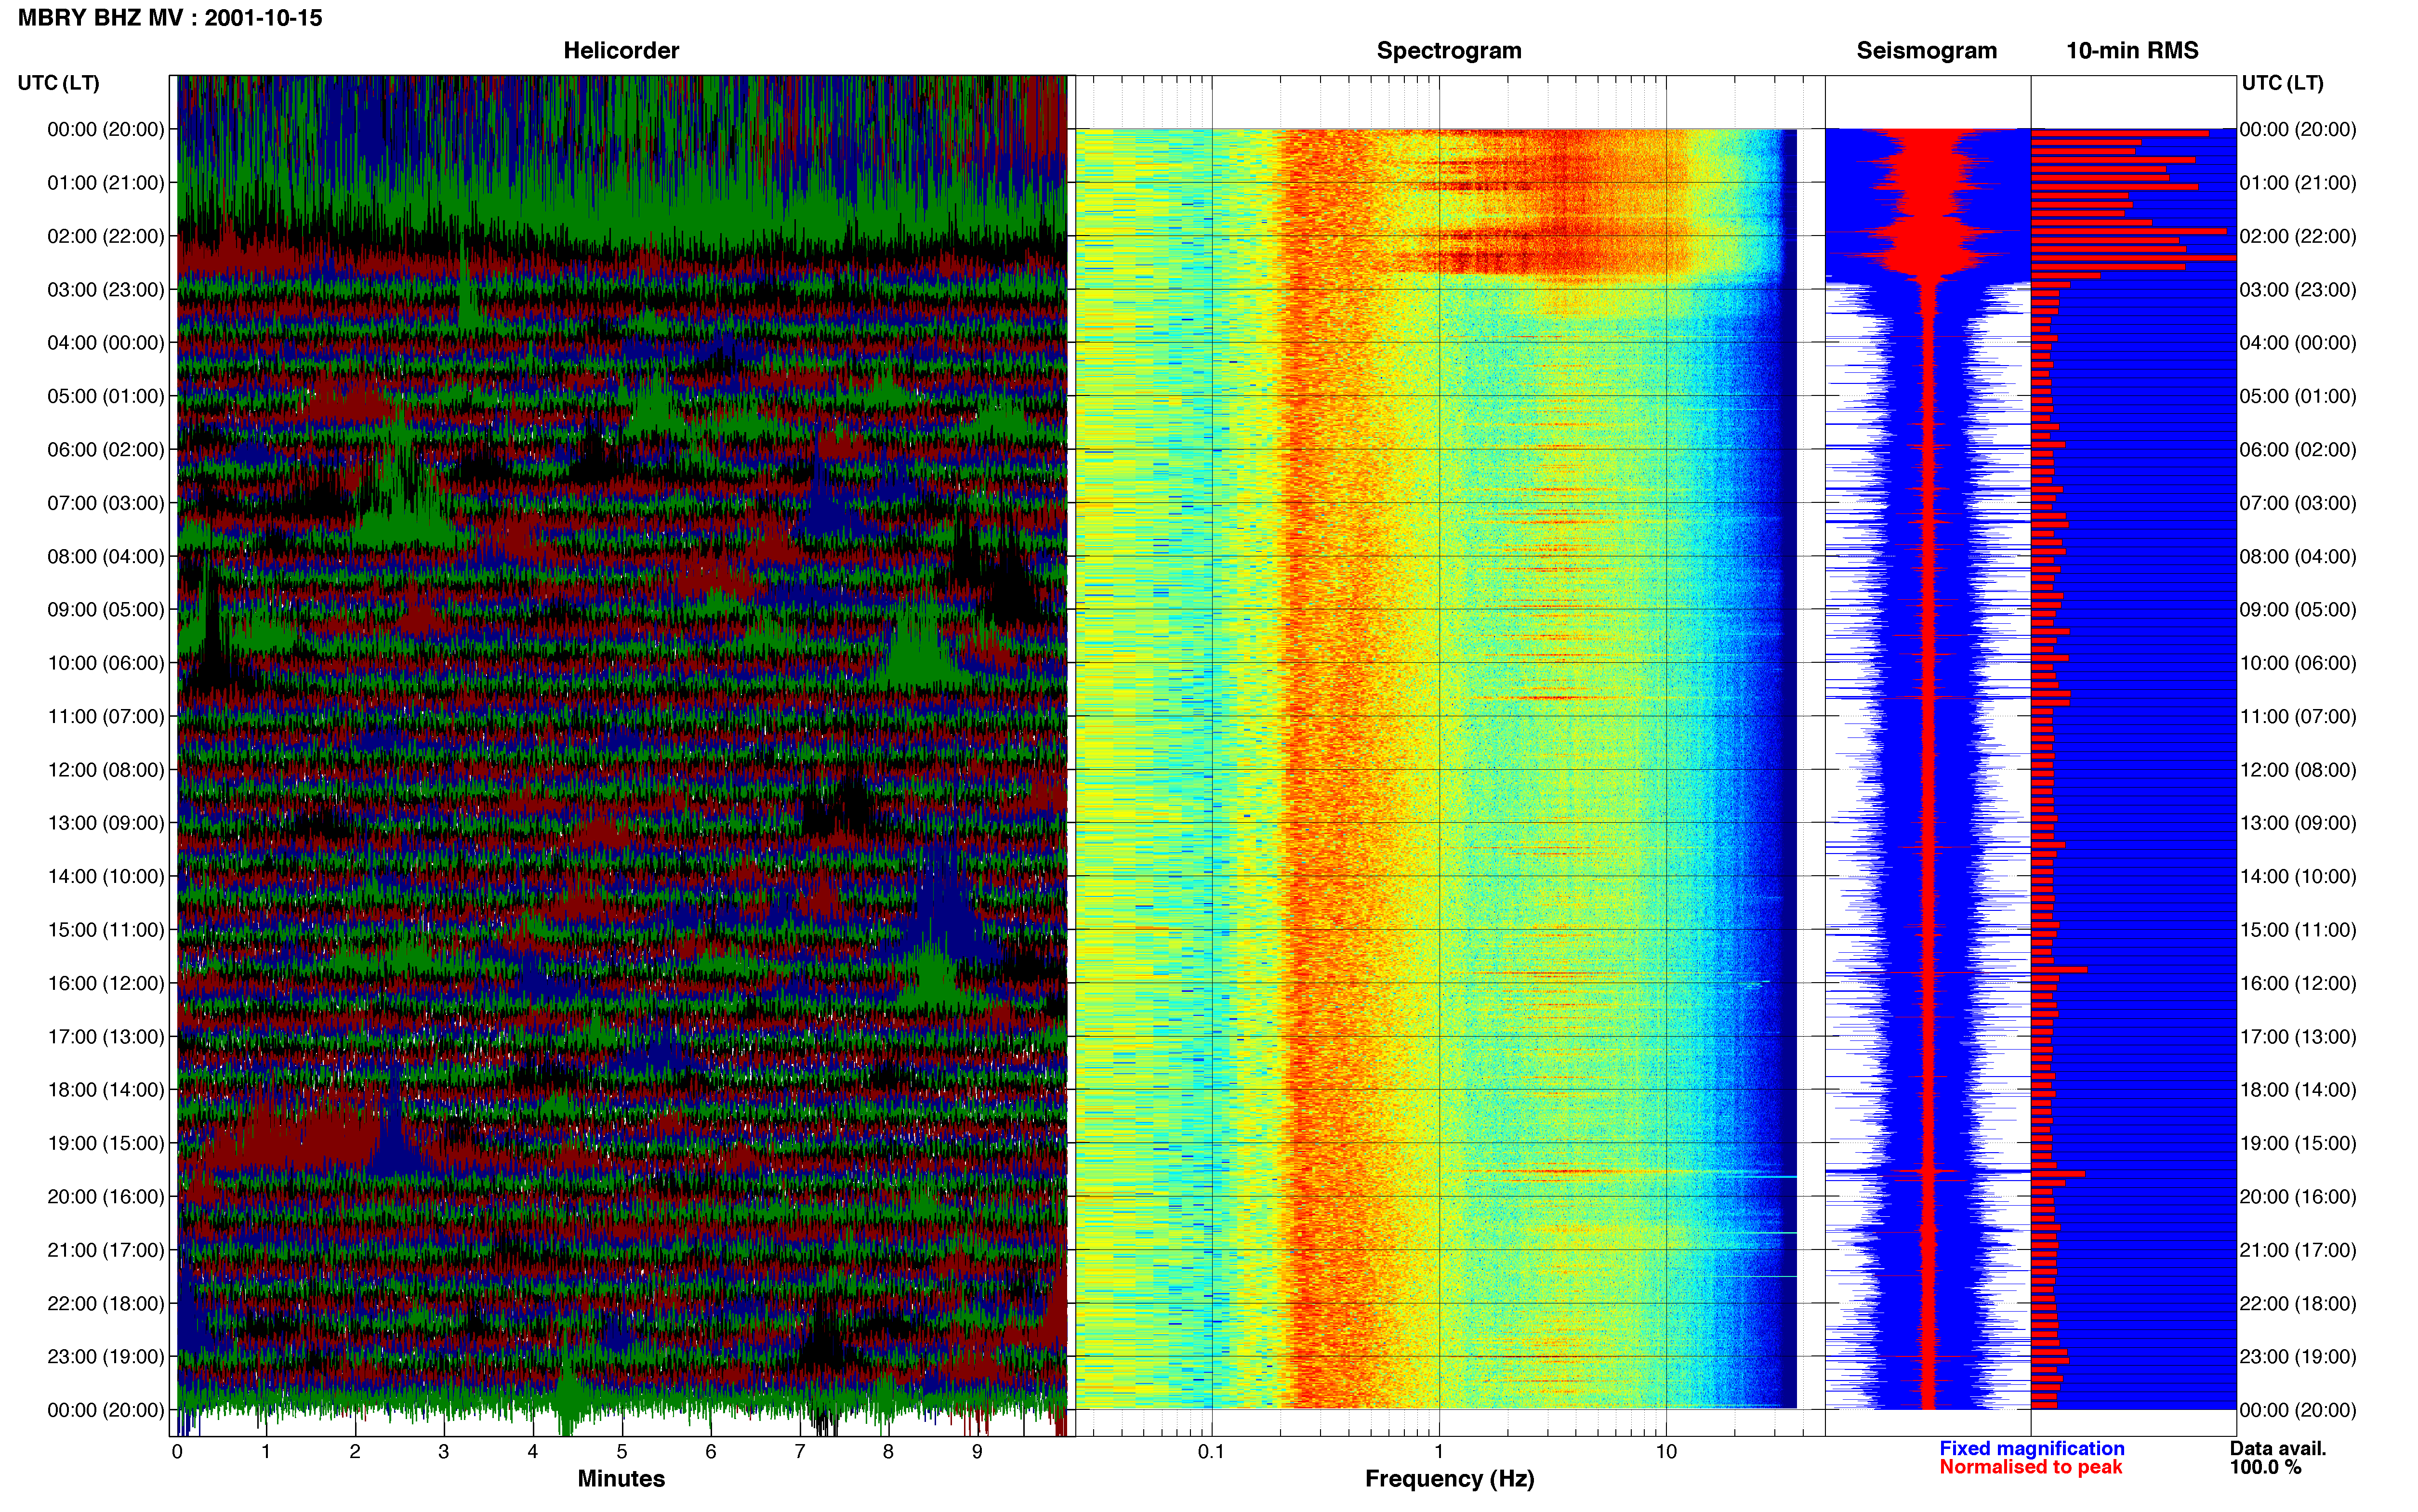Click the 7 tick on the Minutes axis
The height and width of the screenshot is (1512, 2418).
800,1451
